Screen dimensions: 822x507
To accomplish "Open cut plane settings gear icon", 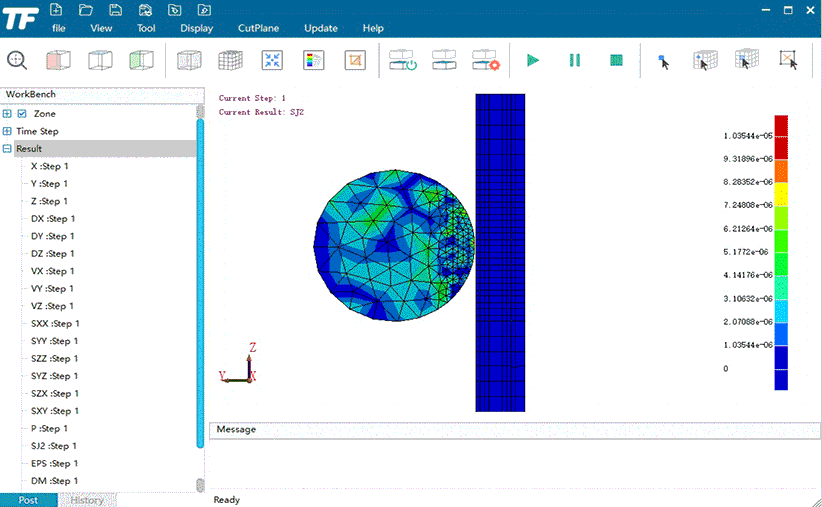I will tap(486, 60).
